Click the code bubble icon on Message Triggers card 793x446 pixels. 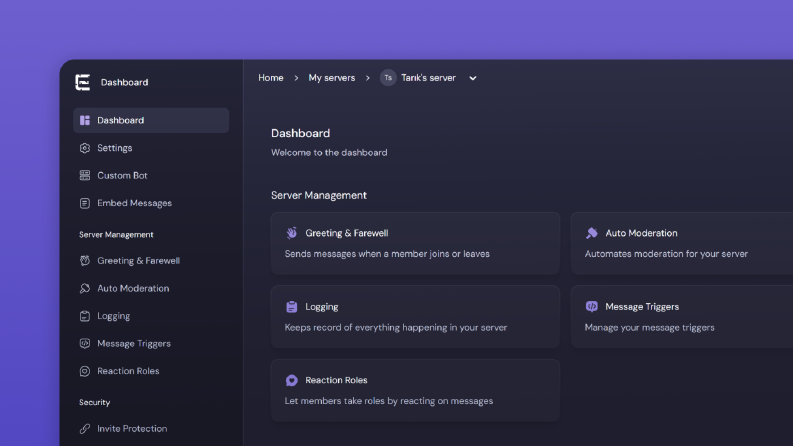592,306
